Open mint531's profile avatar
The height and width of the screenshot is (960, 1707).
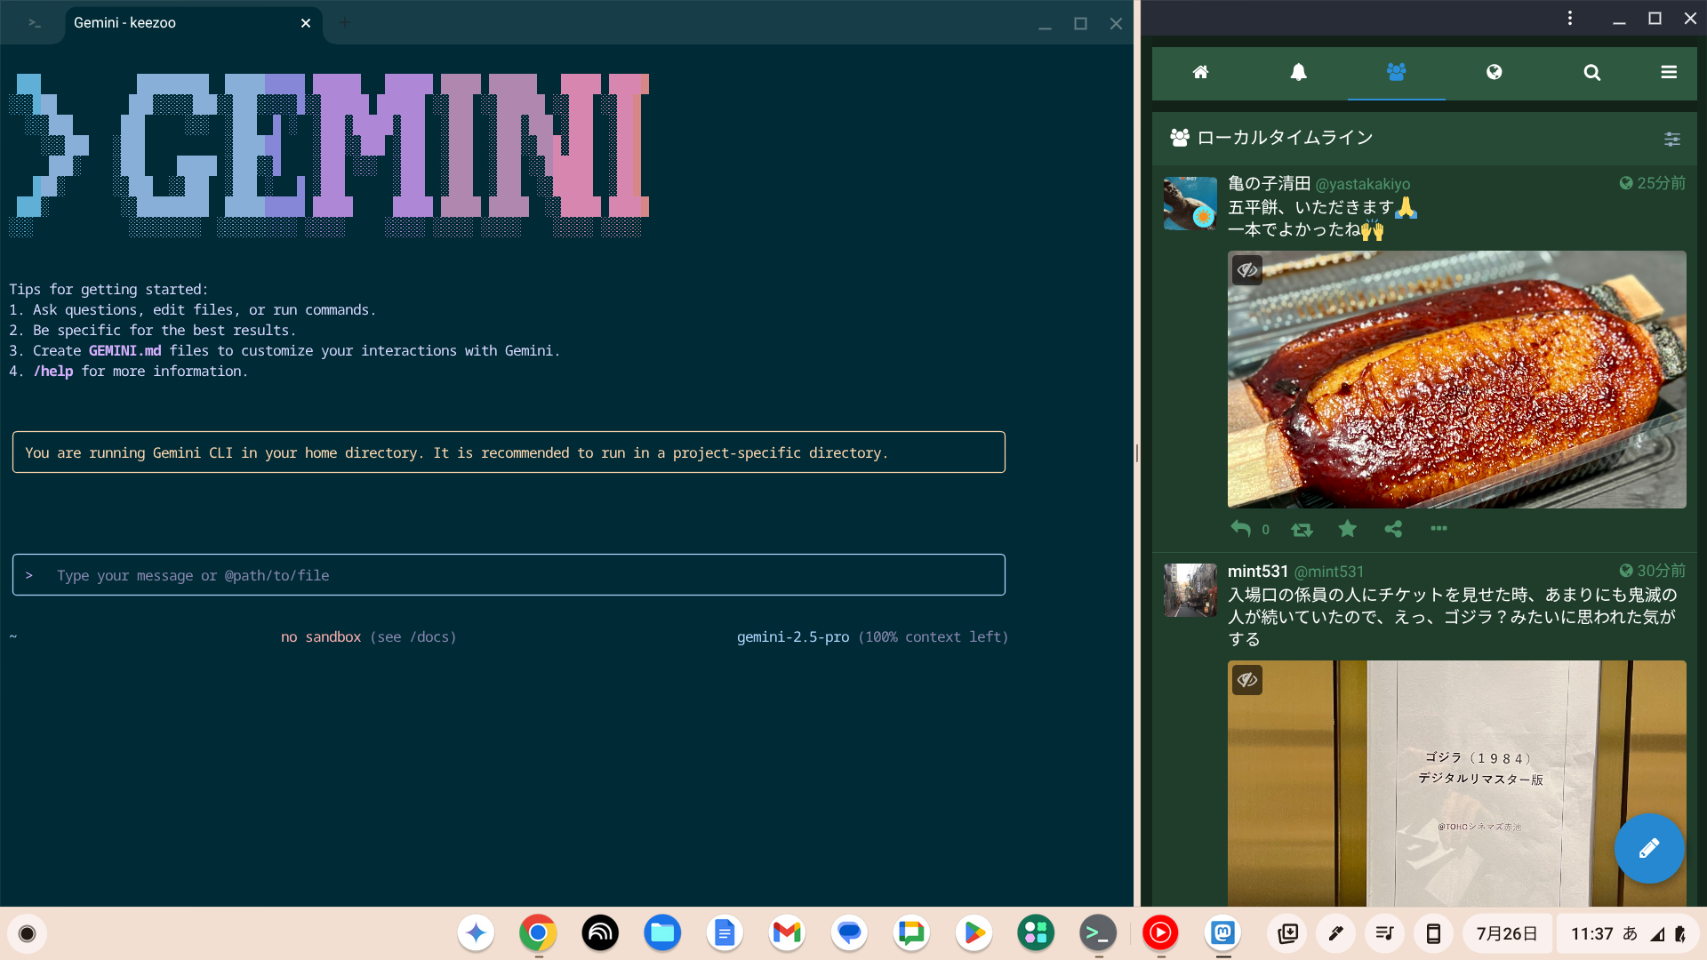[x=1190, y=590]
